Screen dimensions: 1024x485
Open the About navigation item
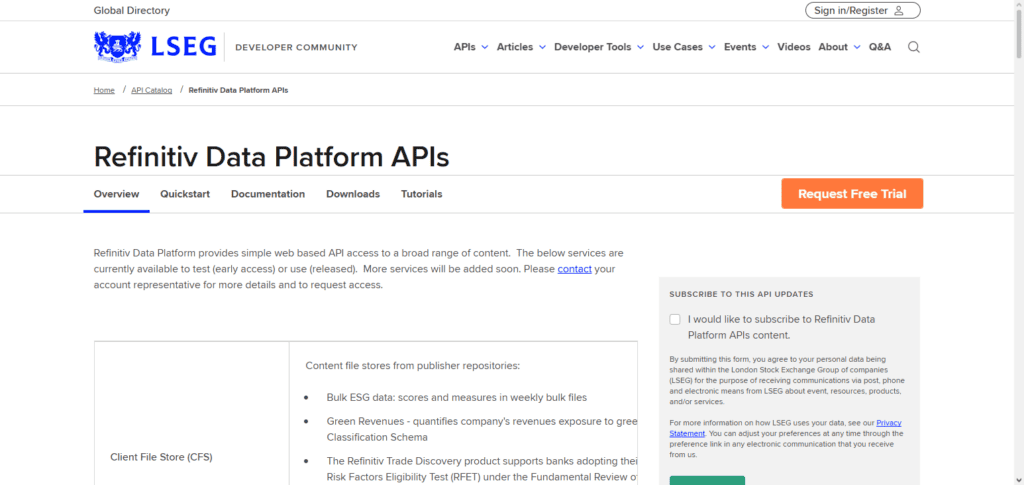(x=833, y=47)
